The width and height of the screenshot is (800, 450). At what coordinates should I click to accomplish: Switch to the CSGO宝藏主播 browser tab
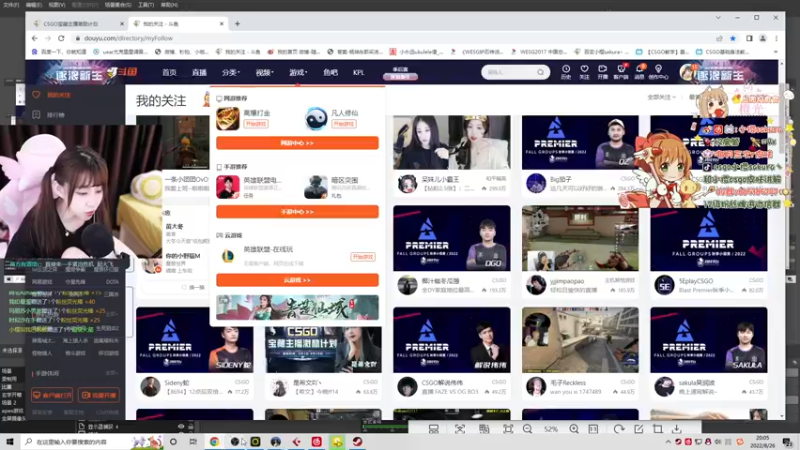tap(77, 23)
